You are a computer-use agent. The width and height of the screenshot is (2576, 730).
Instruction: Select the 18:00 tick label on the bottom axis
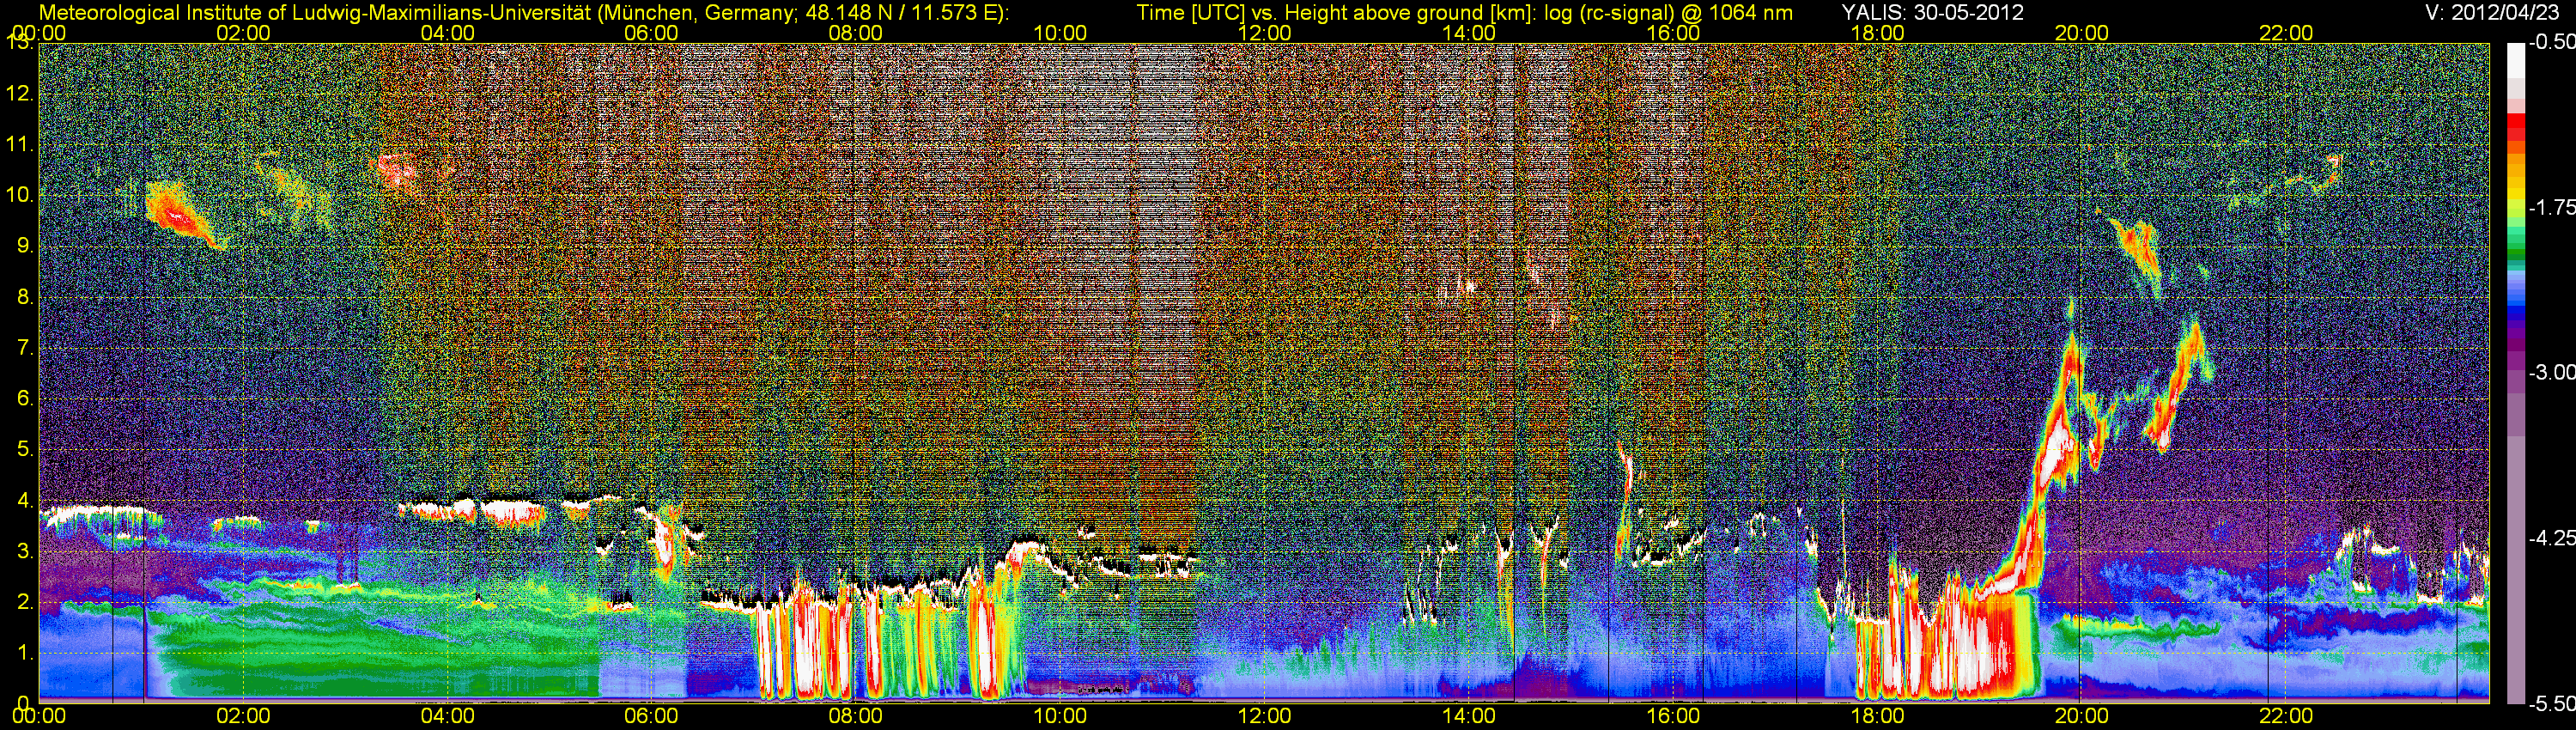[x=1877, y=717]
